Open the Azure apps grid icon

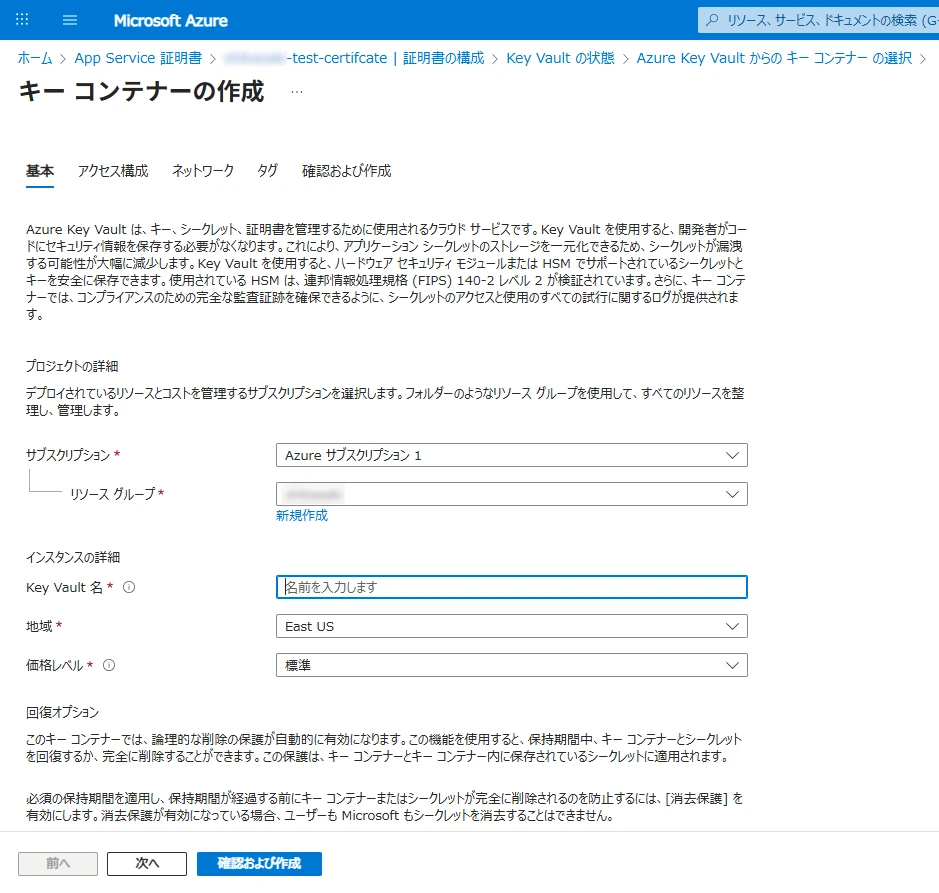click(x=22, y=20)
